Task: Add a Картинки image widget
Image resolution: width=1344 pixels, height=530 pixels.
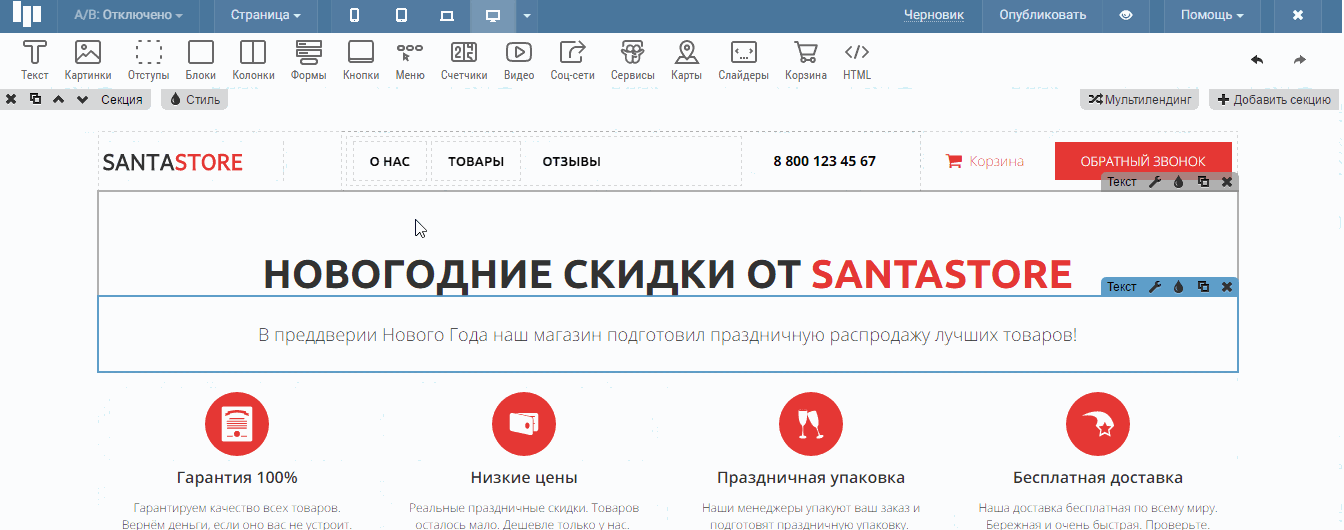Action: click(x=88, y=60)
